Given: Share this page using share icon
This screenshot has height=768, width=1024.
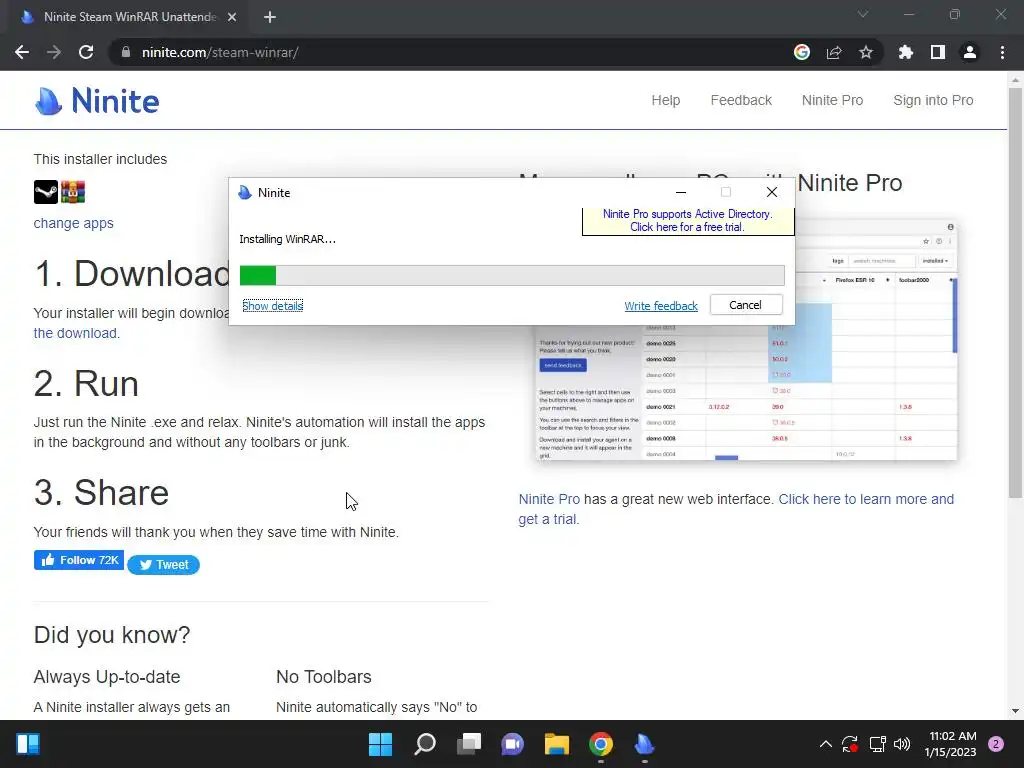Looking at the screenshot, I should pyautogui.click(x=834, y=52).
